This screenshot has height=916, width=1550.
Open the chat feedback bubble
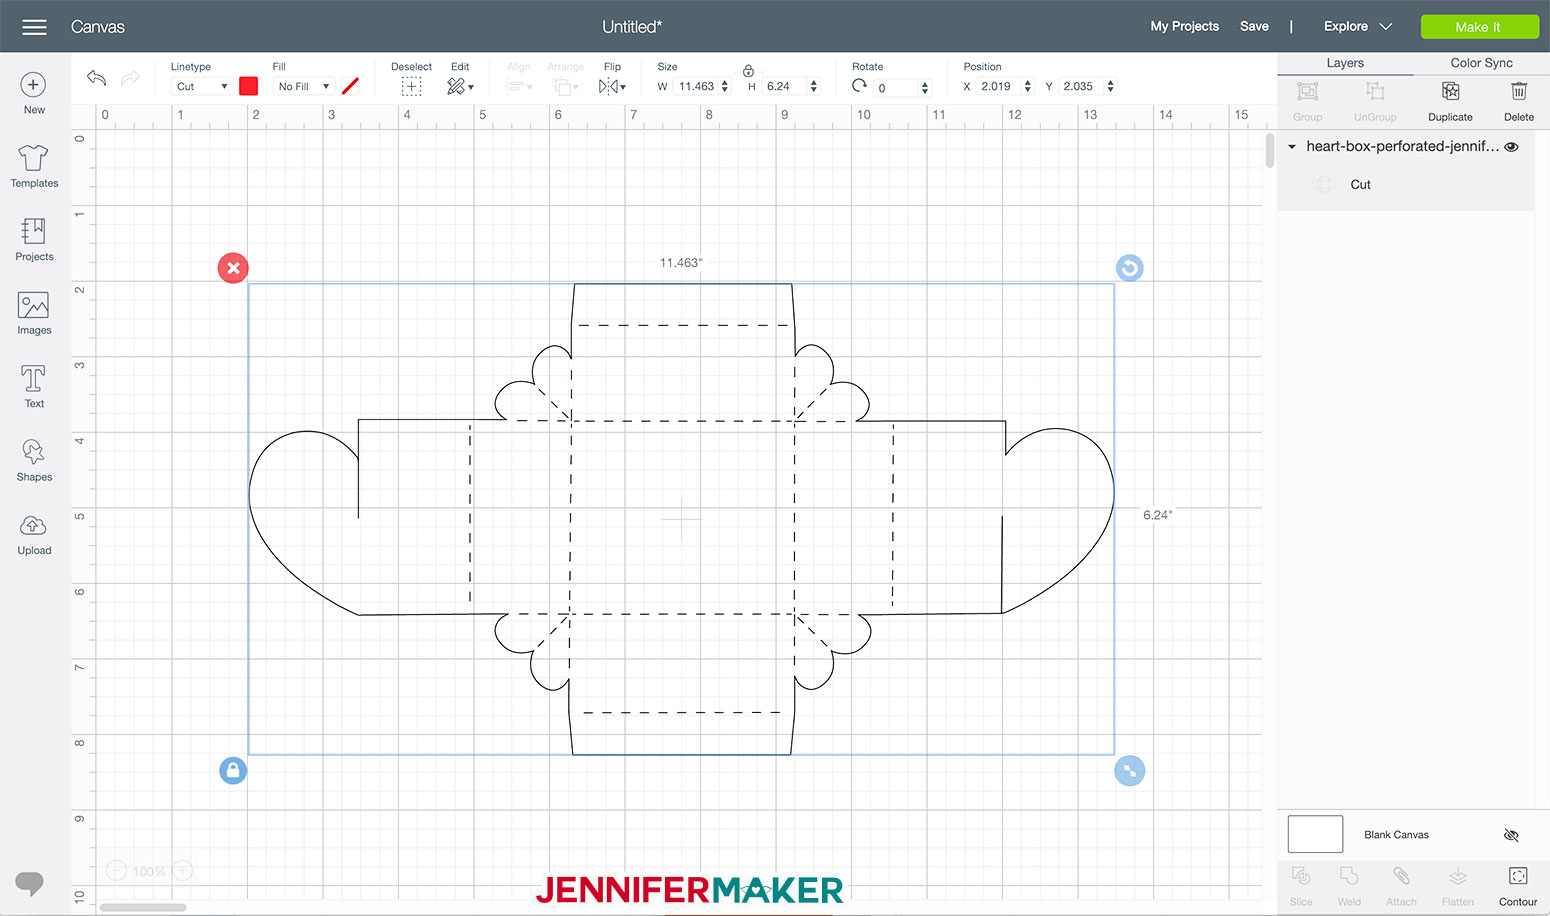(x=29, y=884)
